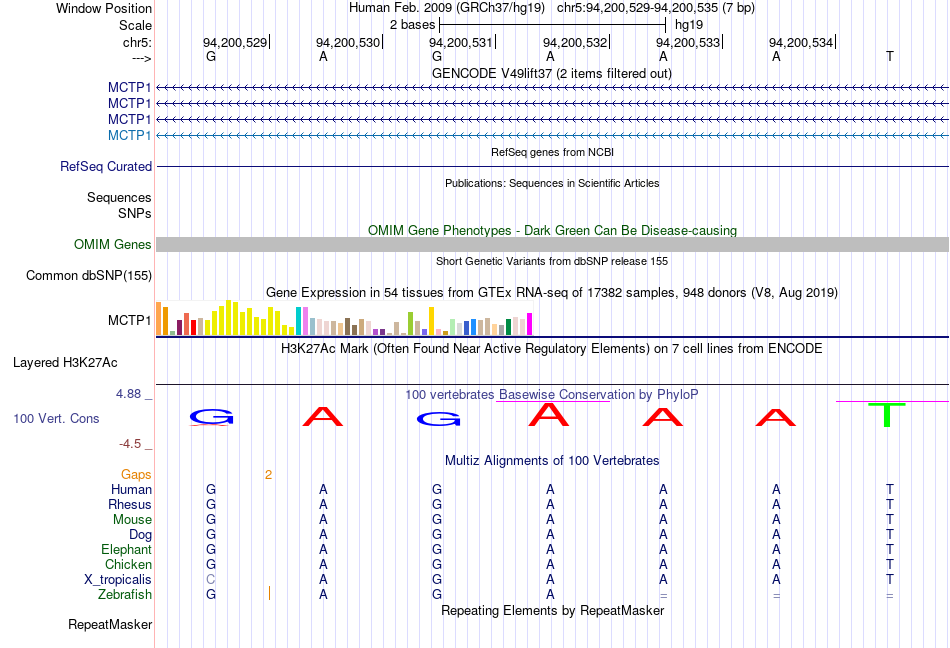The width and height of the screenshot is (950, 648).
Task: Click position marker 94,200,533
Action: pyautogui.click(x=688, y=42)
